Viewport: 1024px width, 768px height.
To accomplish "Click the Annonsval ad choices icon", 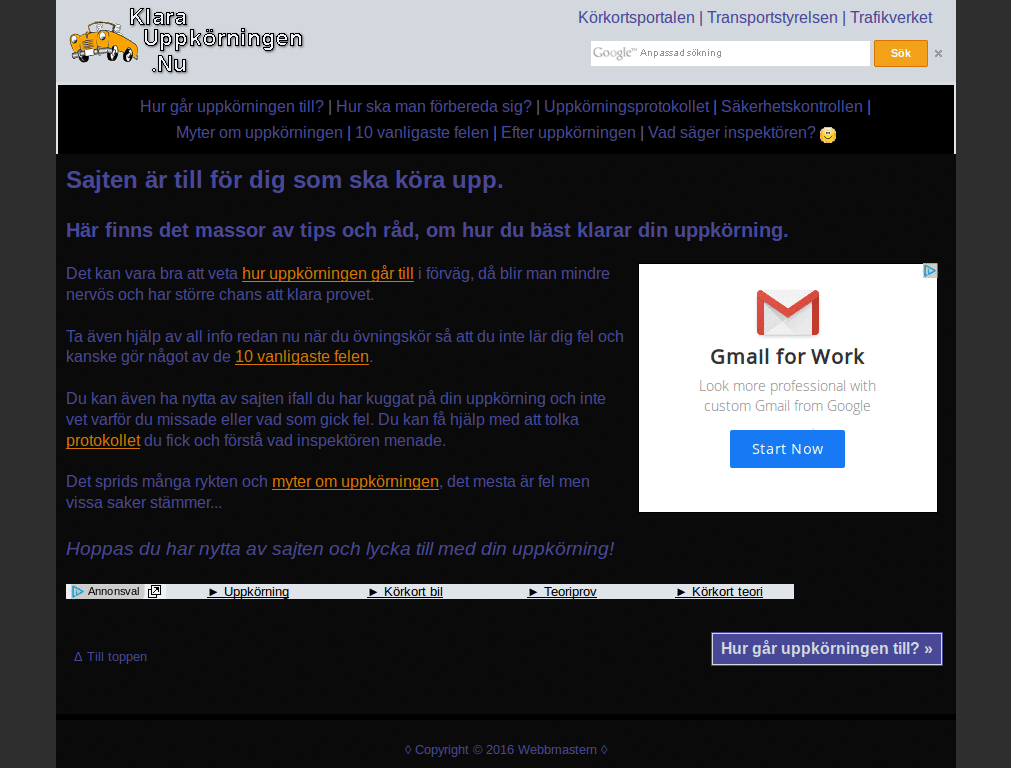I will [x=78, y=591].
